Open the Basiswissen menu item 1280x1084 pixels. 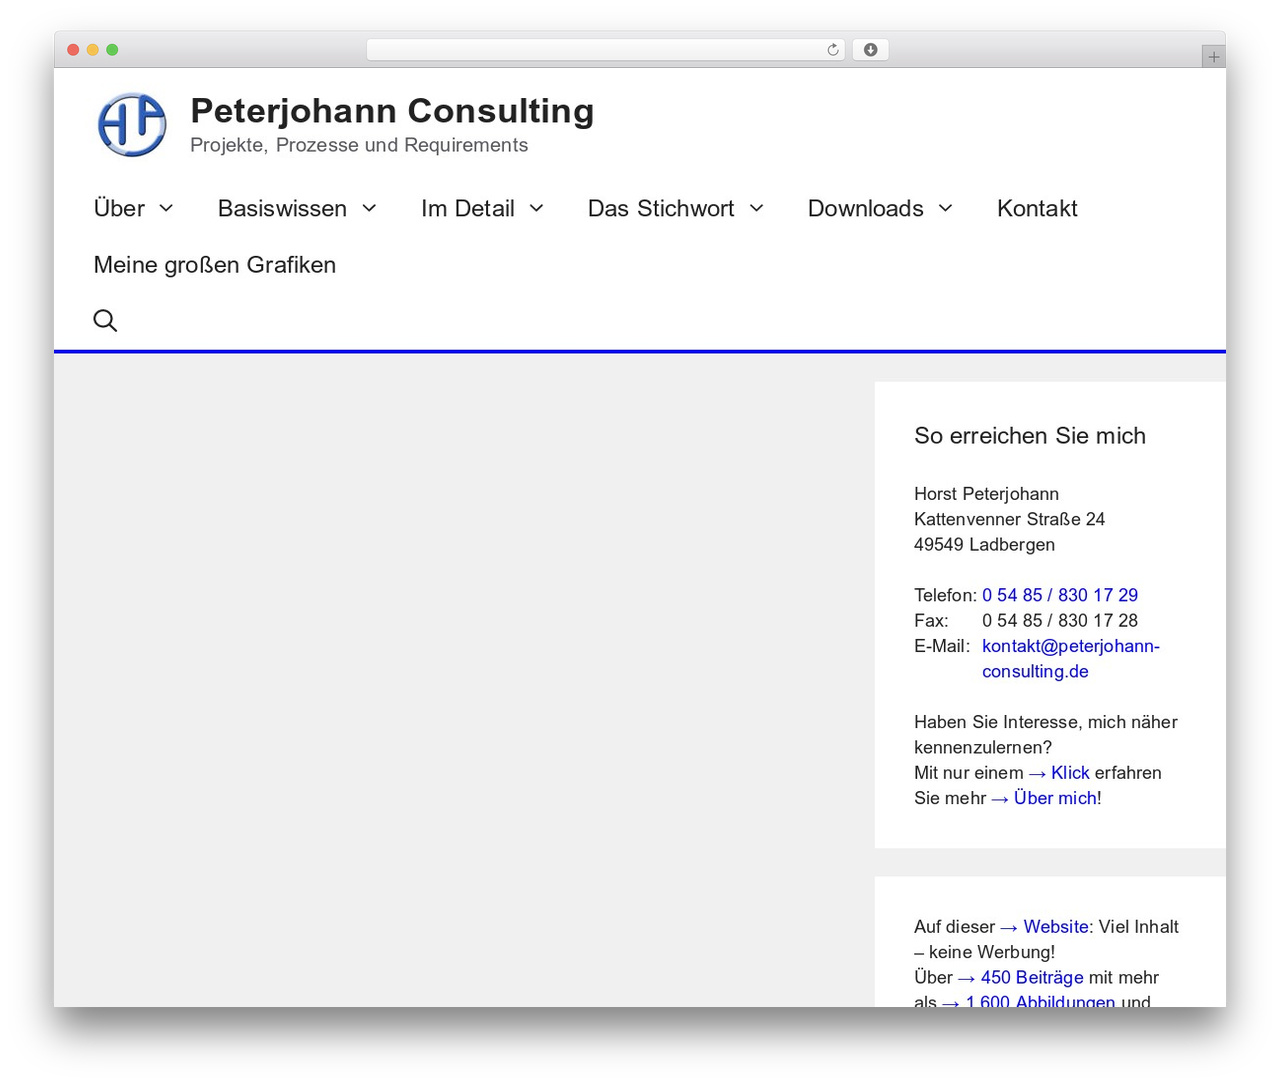coord(282,208)
